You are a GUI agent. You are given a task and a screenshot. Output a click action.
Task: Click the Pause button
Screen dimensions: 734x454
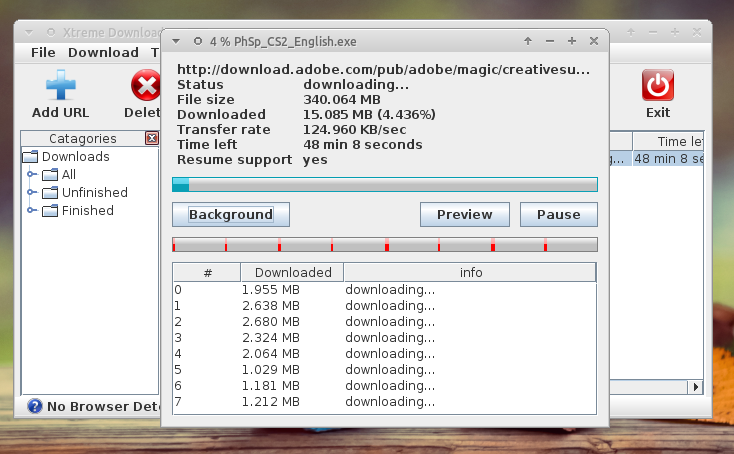tap(558, 214)
